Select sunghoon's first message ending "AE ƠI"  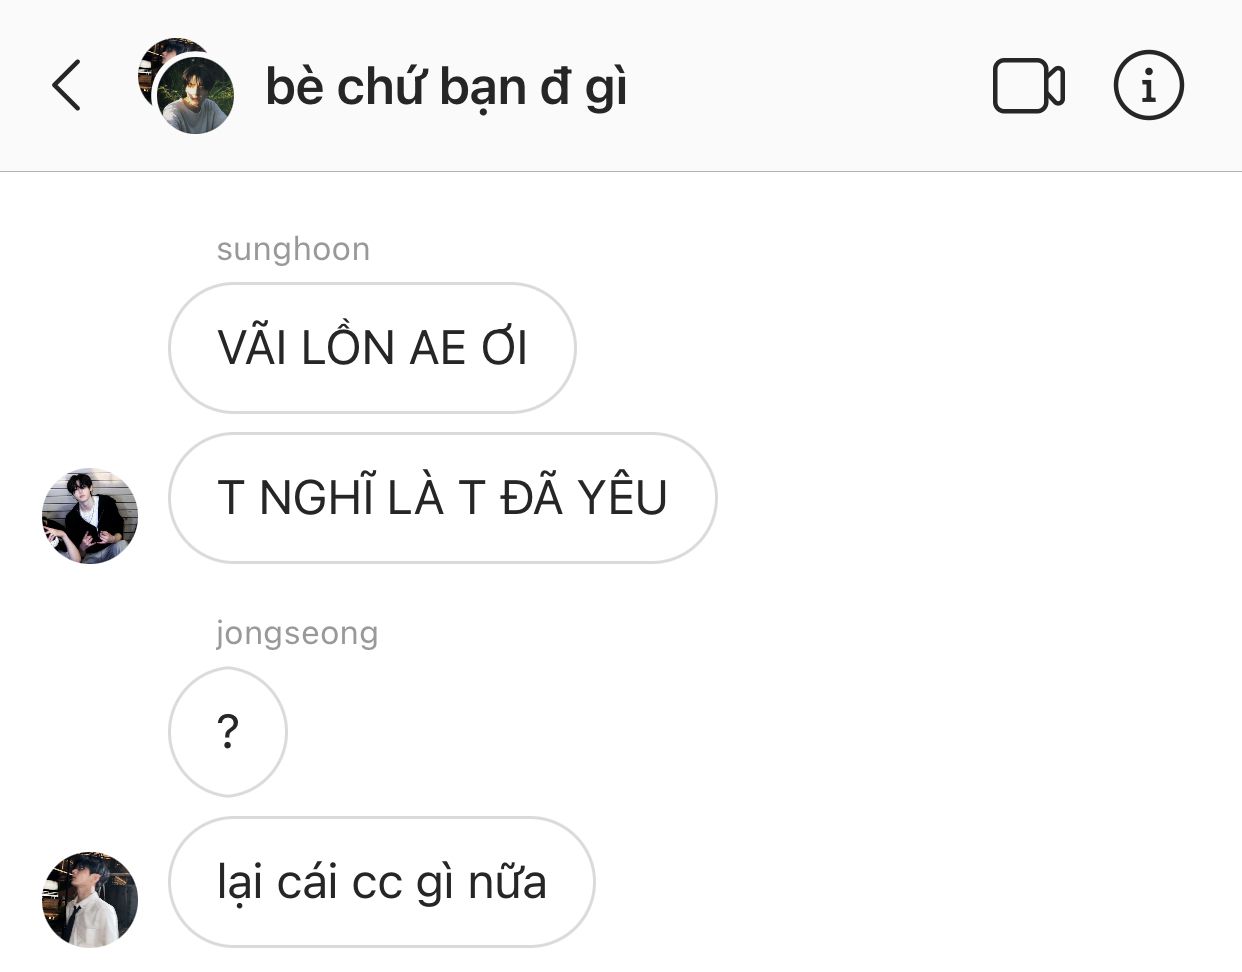coord(372,348)
